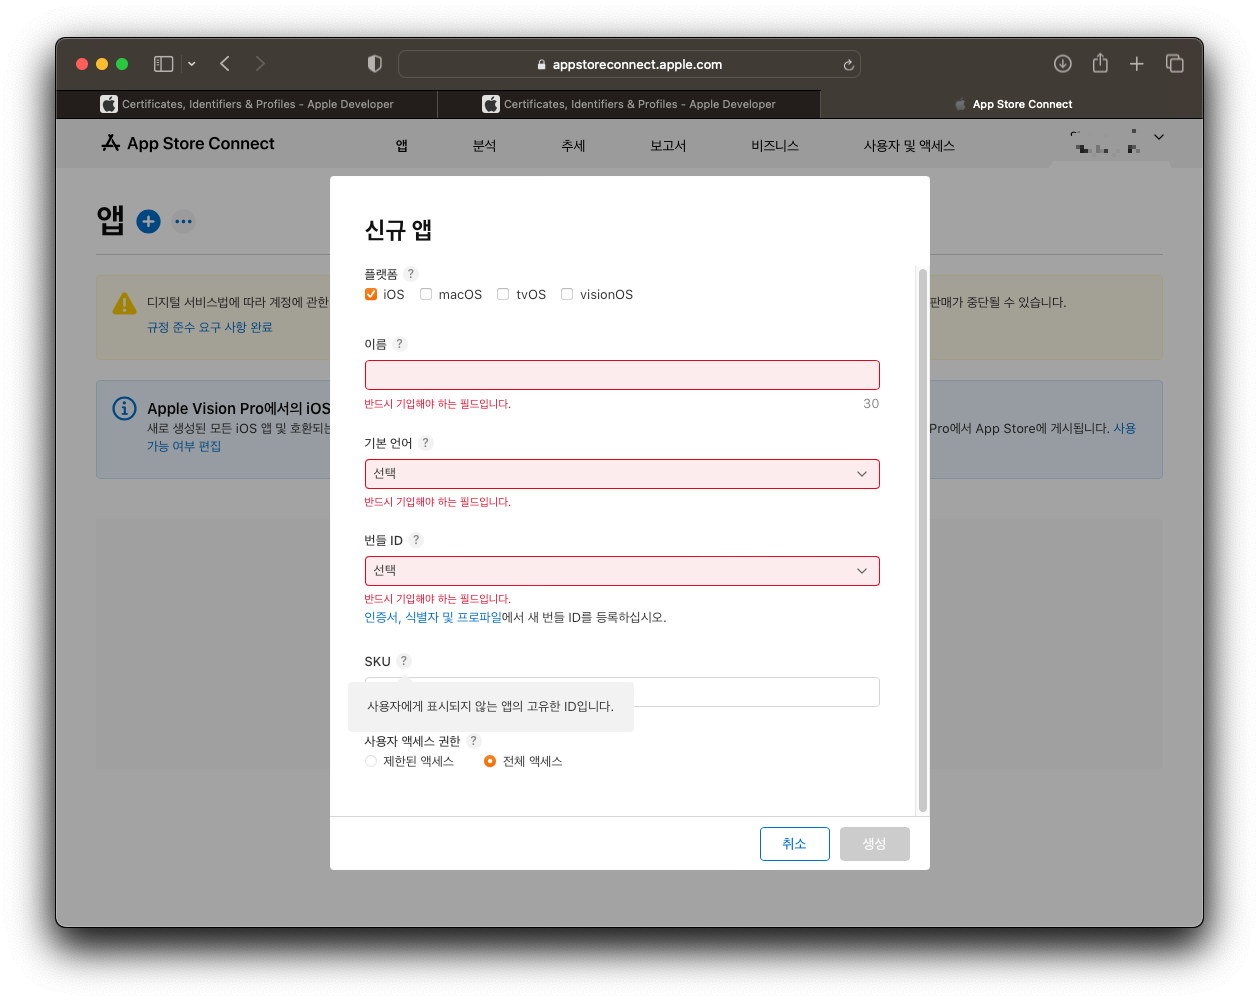This screenshot has height=1001, width=1259.
Task: Switch to the first Certificates, Identifiers & Profiles tab
Action: [247, 104]
